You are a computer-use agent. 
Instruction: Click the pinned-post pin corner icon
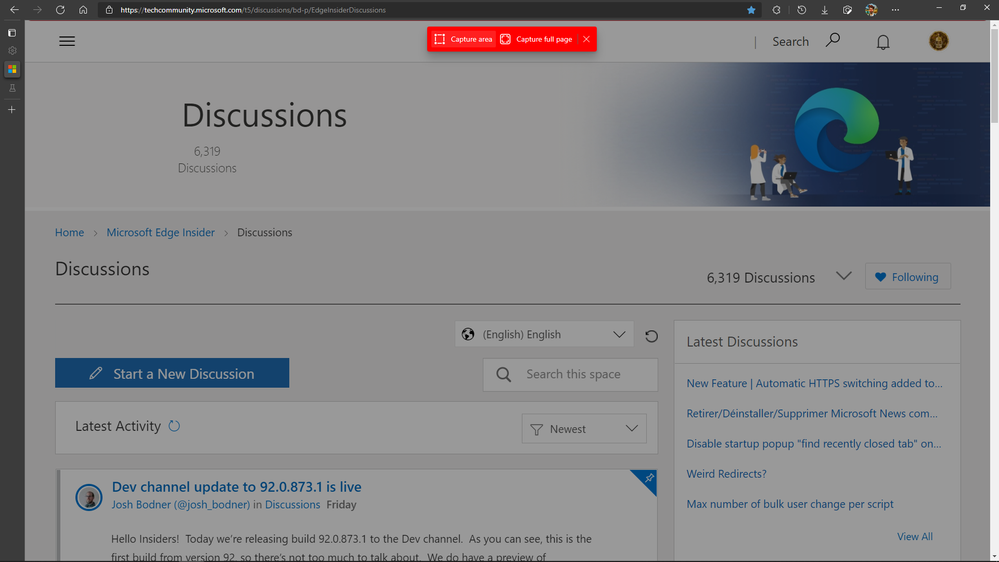(x=648, y=478)
